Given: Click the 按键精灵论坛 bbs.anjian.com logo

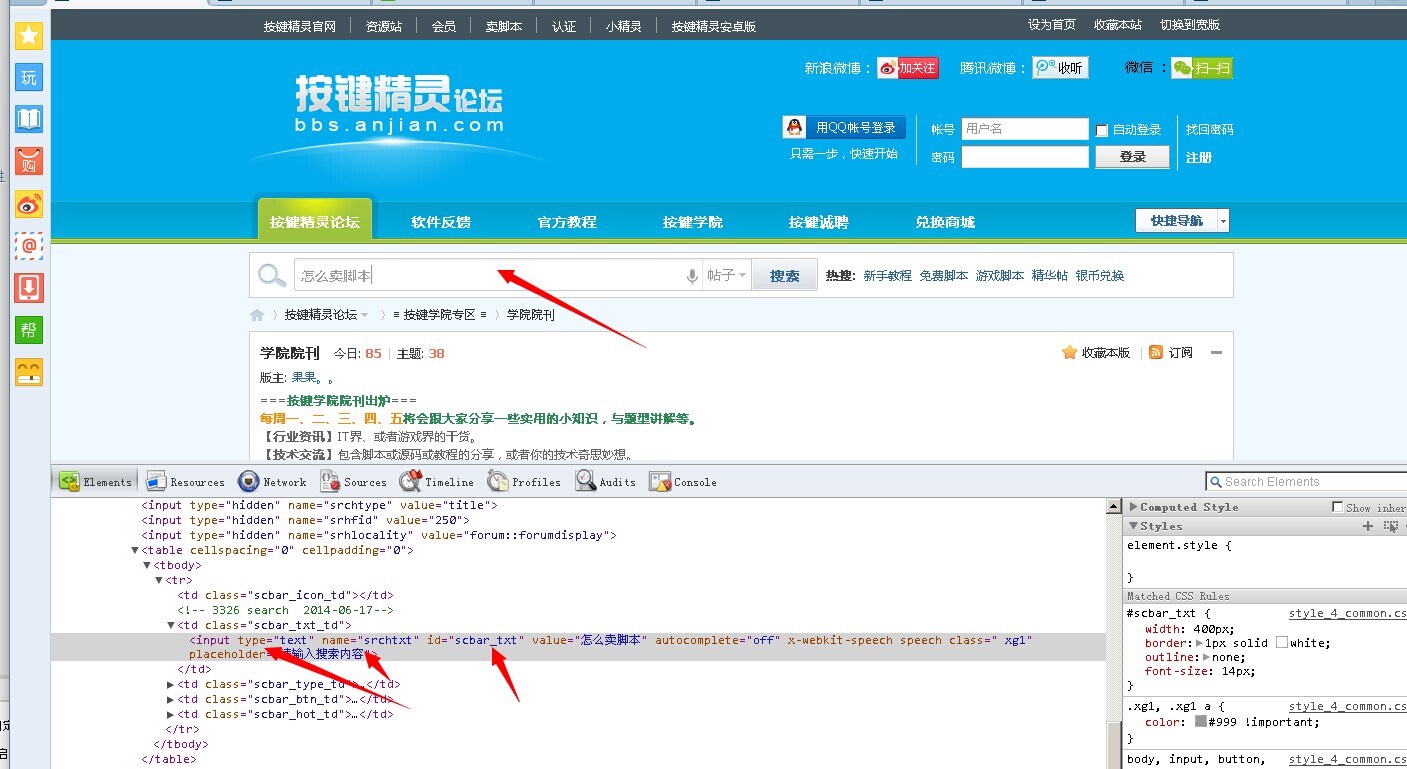Looking at the screenshot, I should 400,104.
